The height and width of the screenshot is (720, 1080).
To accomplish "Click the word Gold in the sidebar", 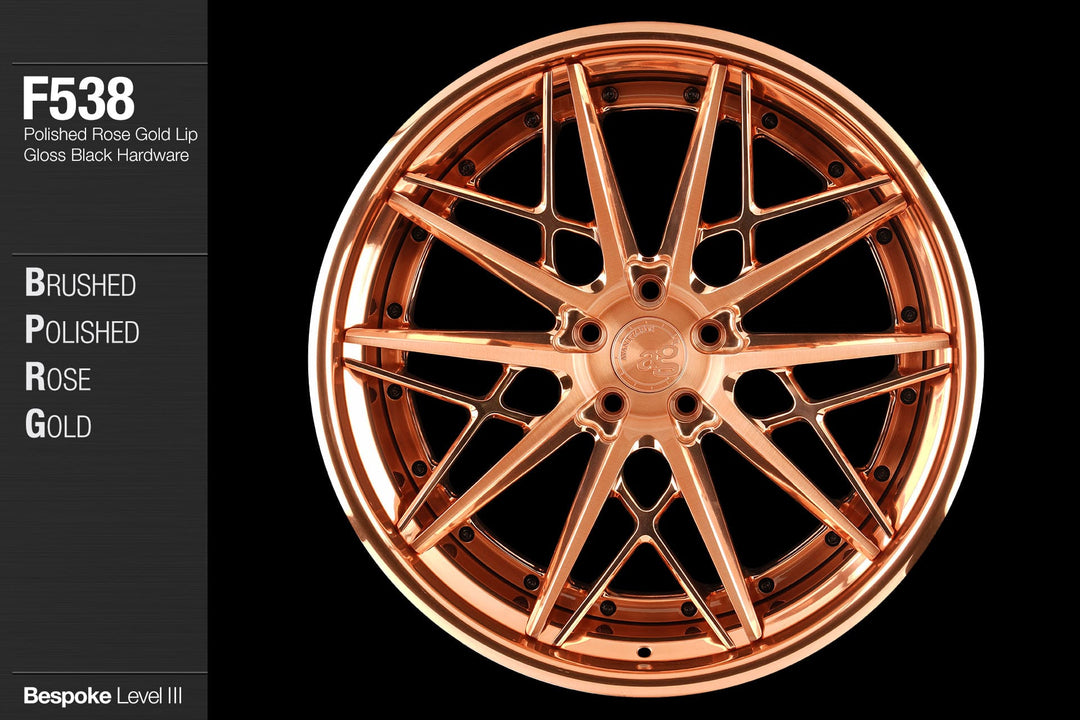I will [58, 425].
